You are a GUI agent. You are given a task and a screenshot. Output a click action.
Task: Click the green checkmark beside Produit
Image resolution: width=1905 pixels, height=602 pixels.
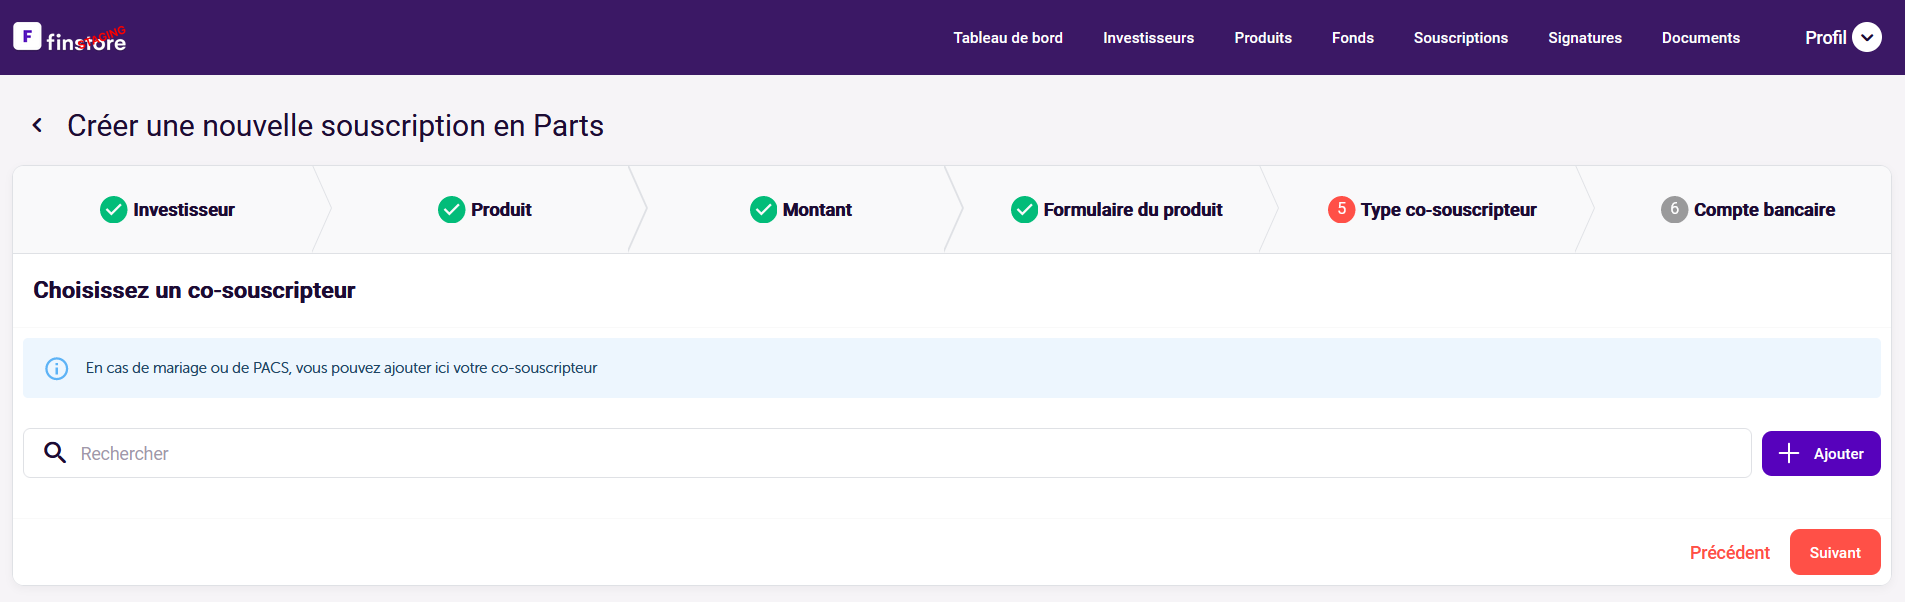click(x=451, y=210)
